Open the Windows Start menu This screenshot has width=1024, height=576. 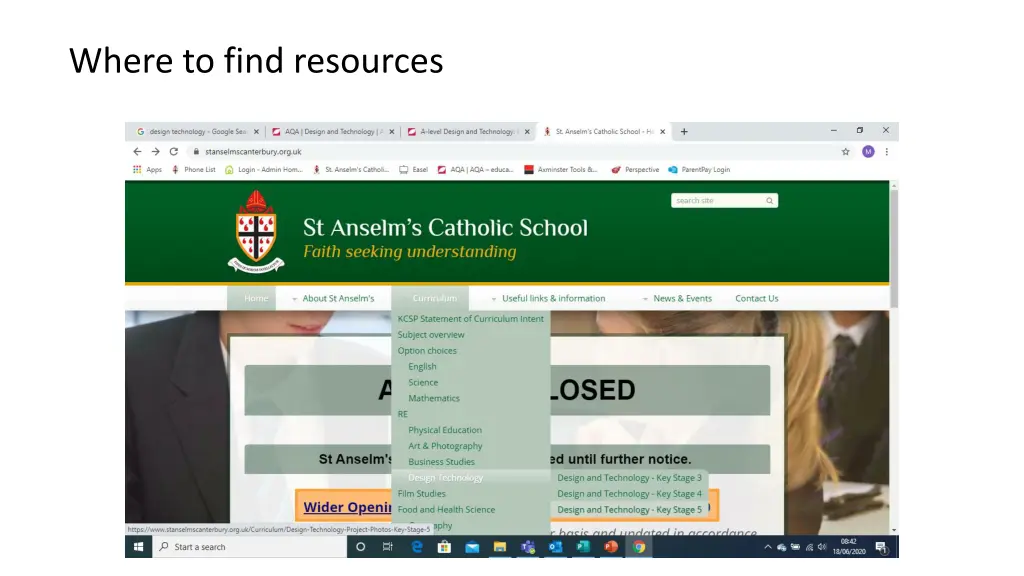138,547
